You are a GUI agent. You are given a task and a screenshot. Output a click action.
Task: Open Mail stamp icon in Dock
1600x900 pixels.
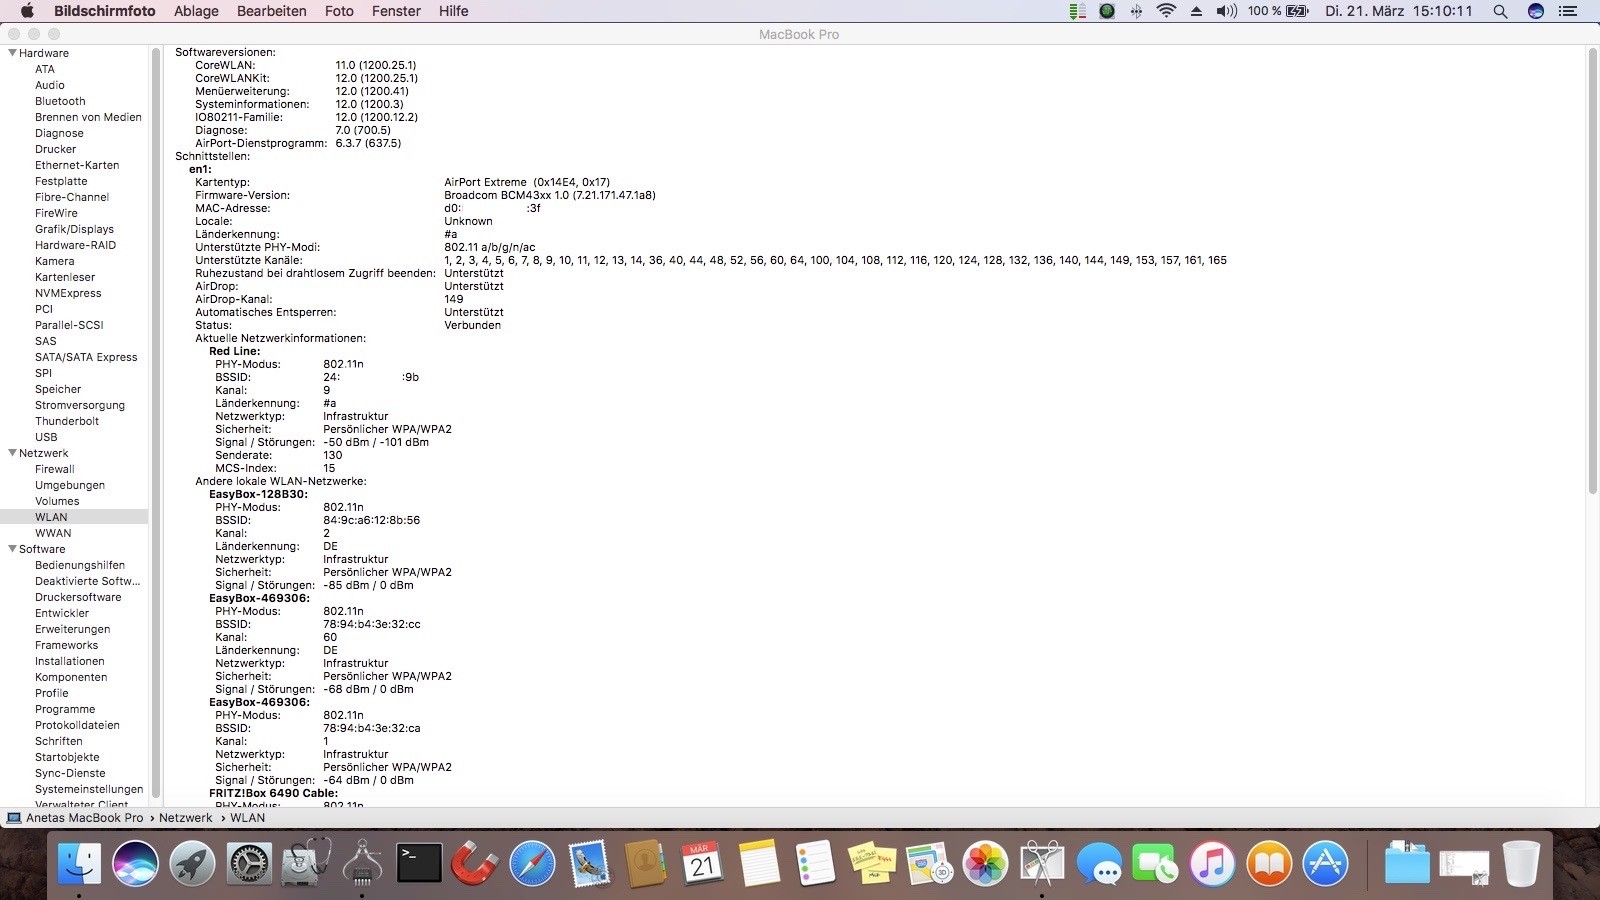tap(590, 862)
